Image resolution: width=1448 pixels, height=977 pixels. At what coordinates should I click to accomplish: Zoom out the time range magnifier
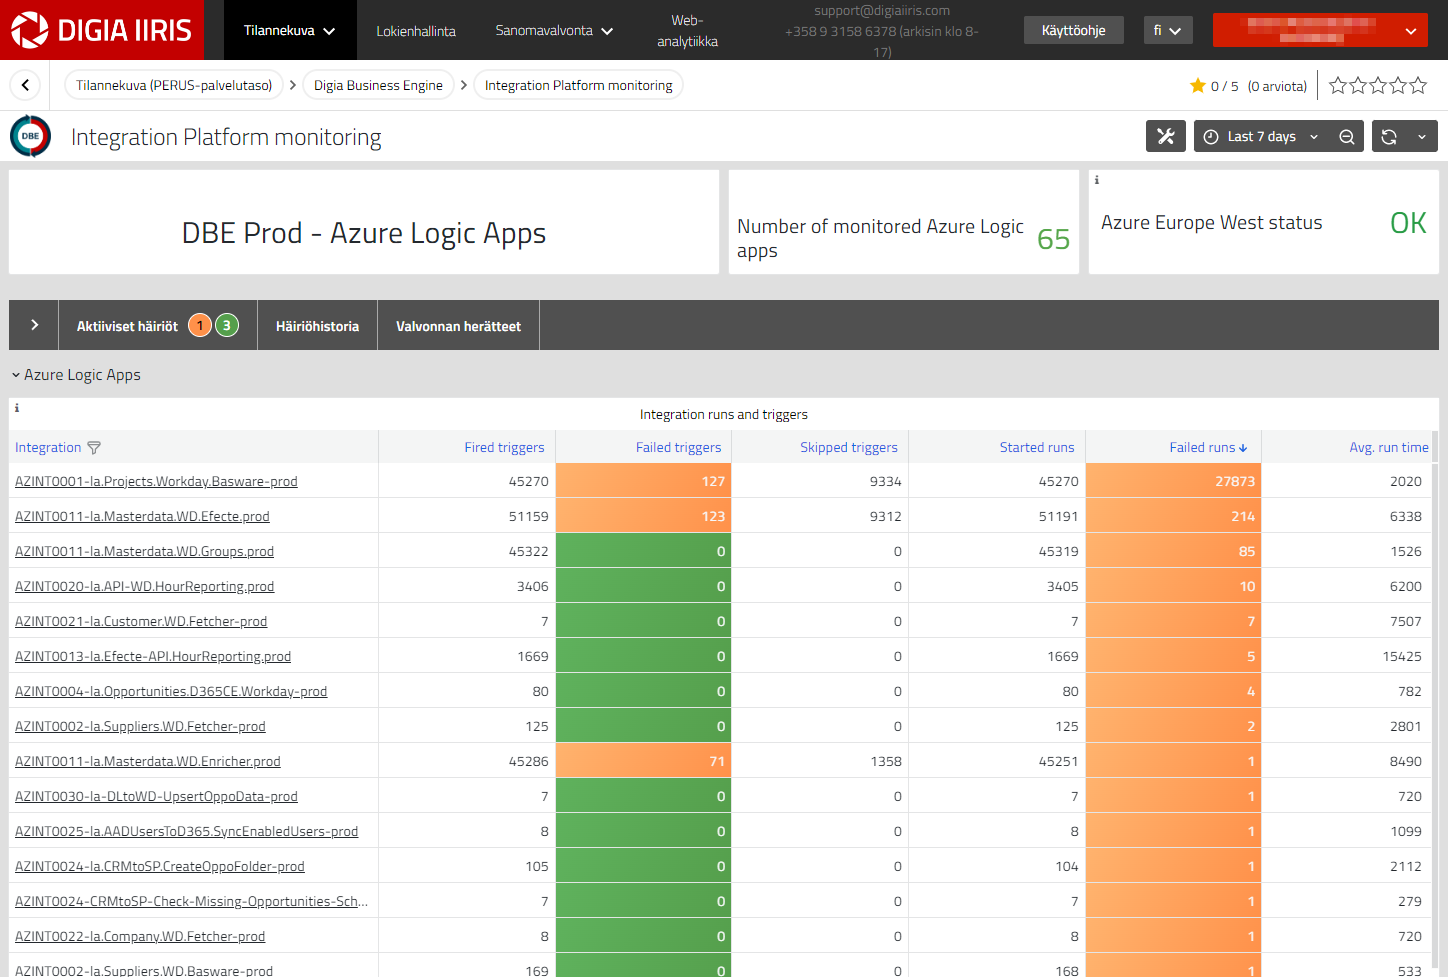pyautogui.click(x=1346, y=137)
